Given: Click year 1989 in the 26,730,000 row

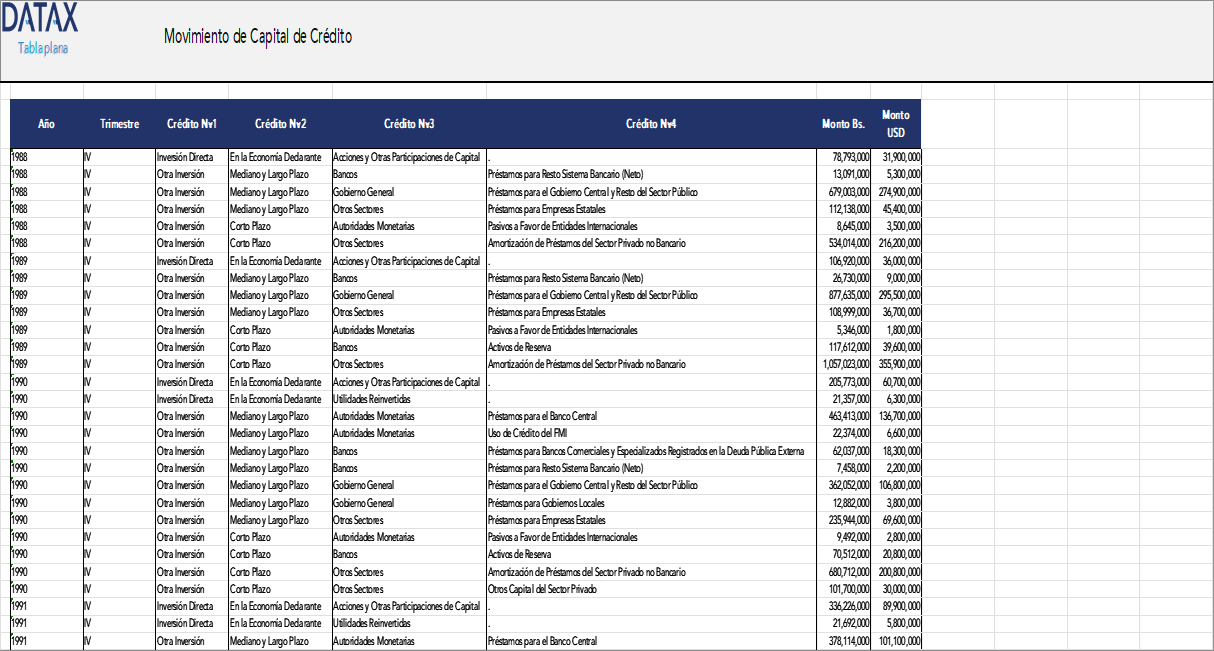Looking at the screenshot, I should tap(46, 278).
